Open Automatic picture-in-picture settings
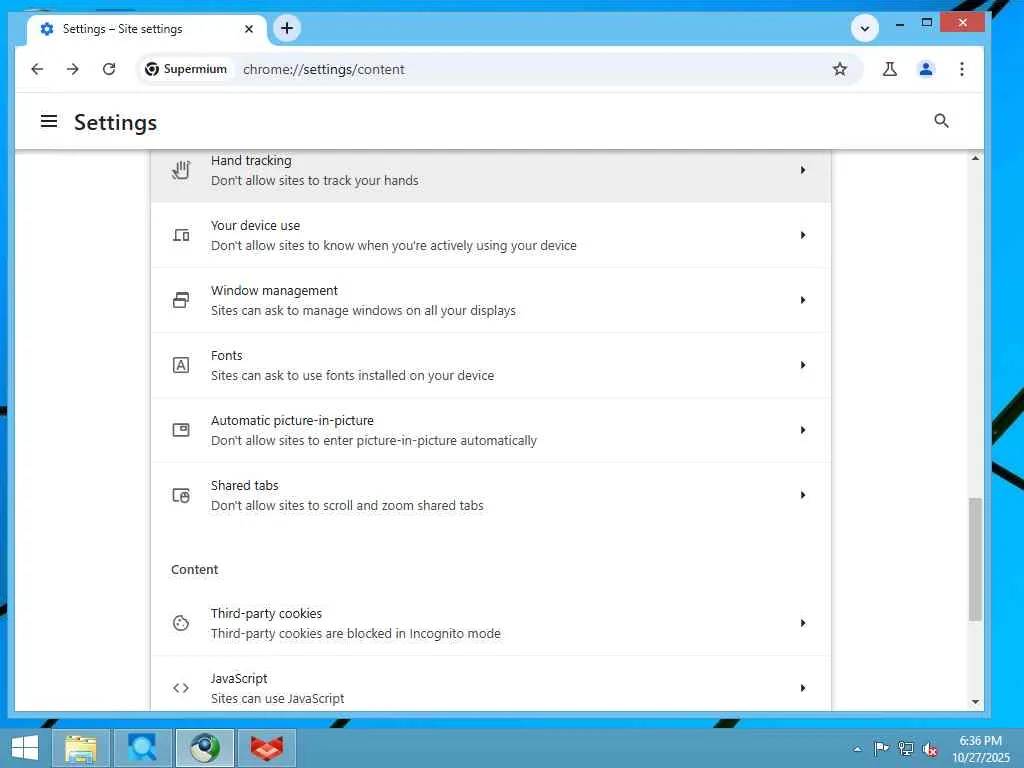1024x768 pixels. click(490, 430)
